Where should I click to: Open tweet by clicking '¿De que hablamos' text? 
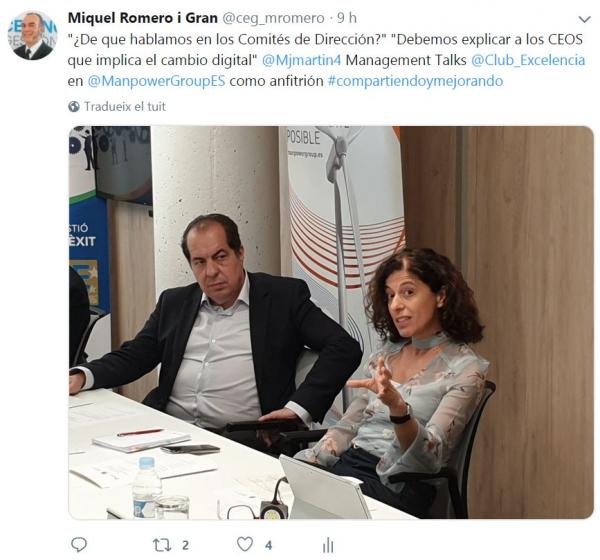point(126,40)
